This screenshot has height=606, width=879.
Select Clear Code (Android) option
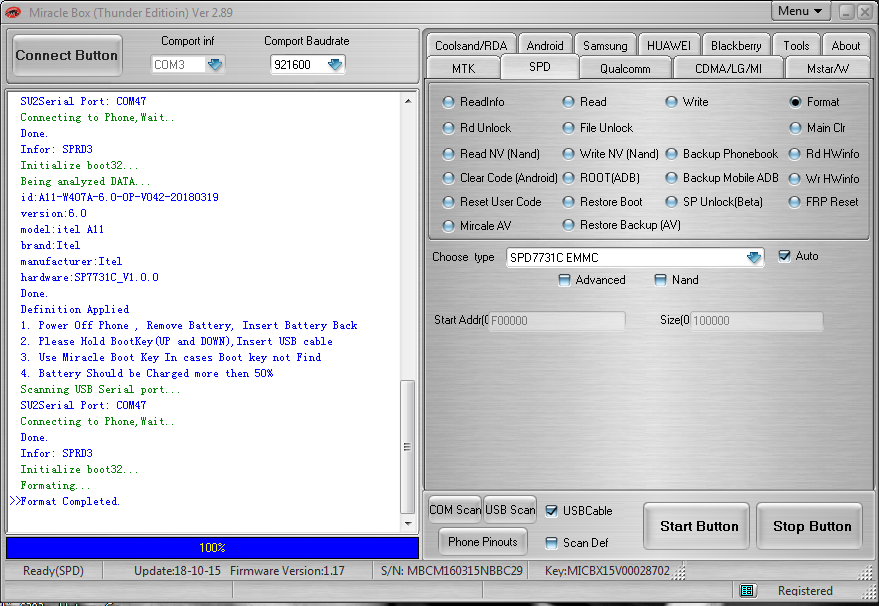point(500,178)
